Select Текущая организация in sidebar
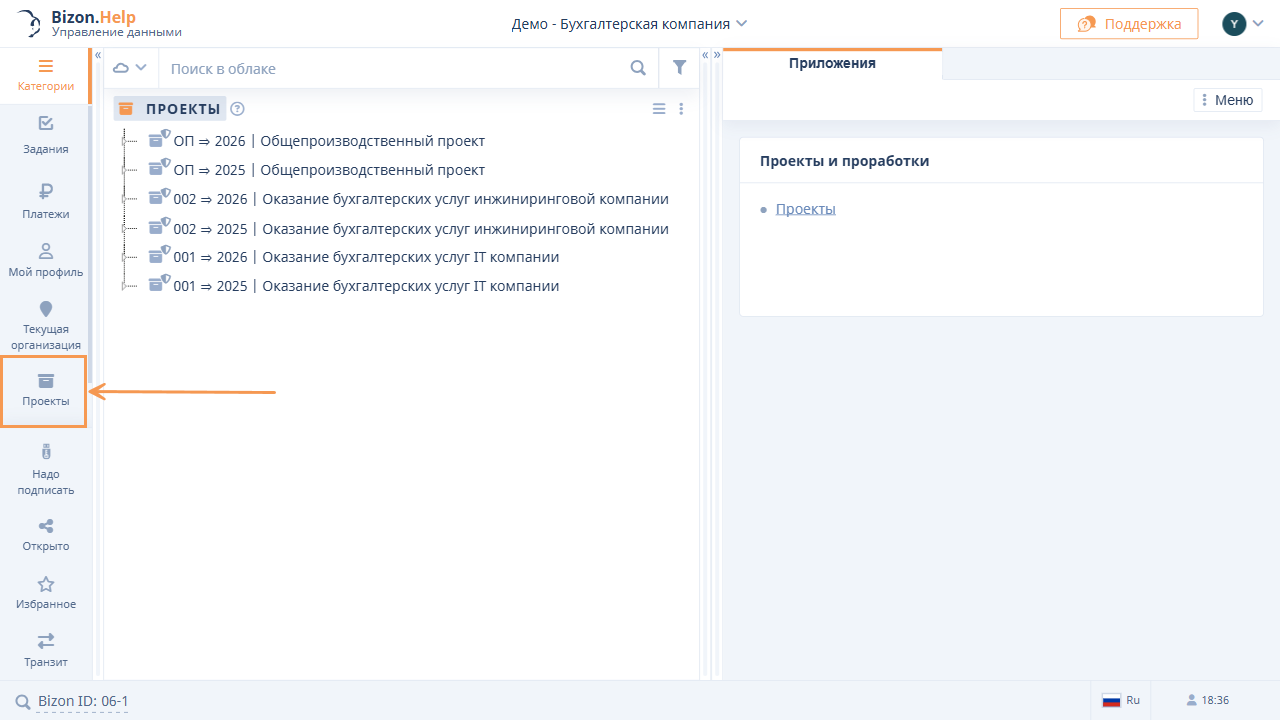The width and height of the screenshot is (1280, 720). (45, 324)
